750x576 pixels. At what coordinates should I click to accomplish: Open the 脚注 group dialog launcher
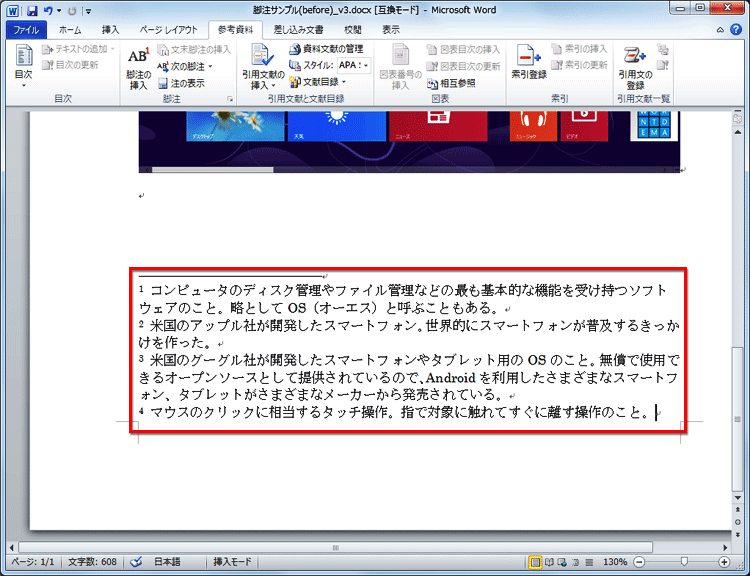[230, 99]
